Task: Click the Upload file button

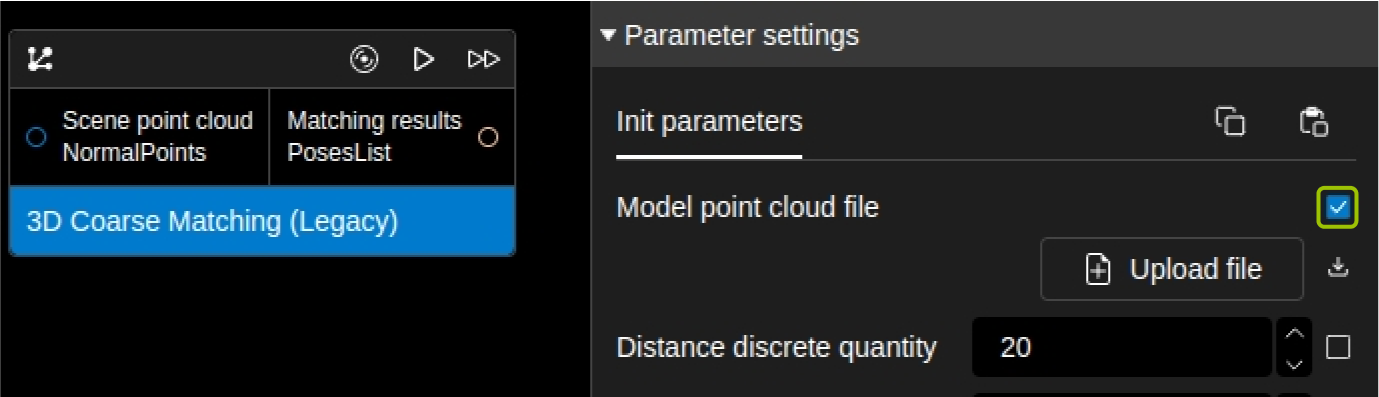Action: [1172, 269]
